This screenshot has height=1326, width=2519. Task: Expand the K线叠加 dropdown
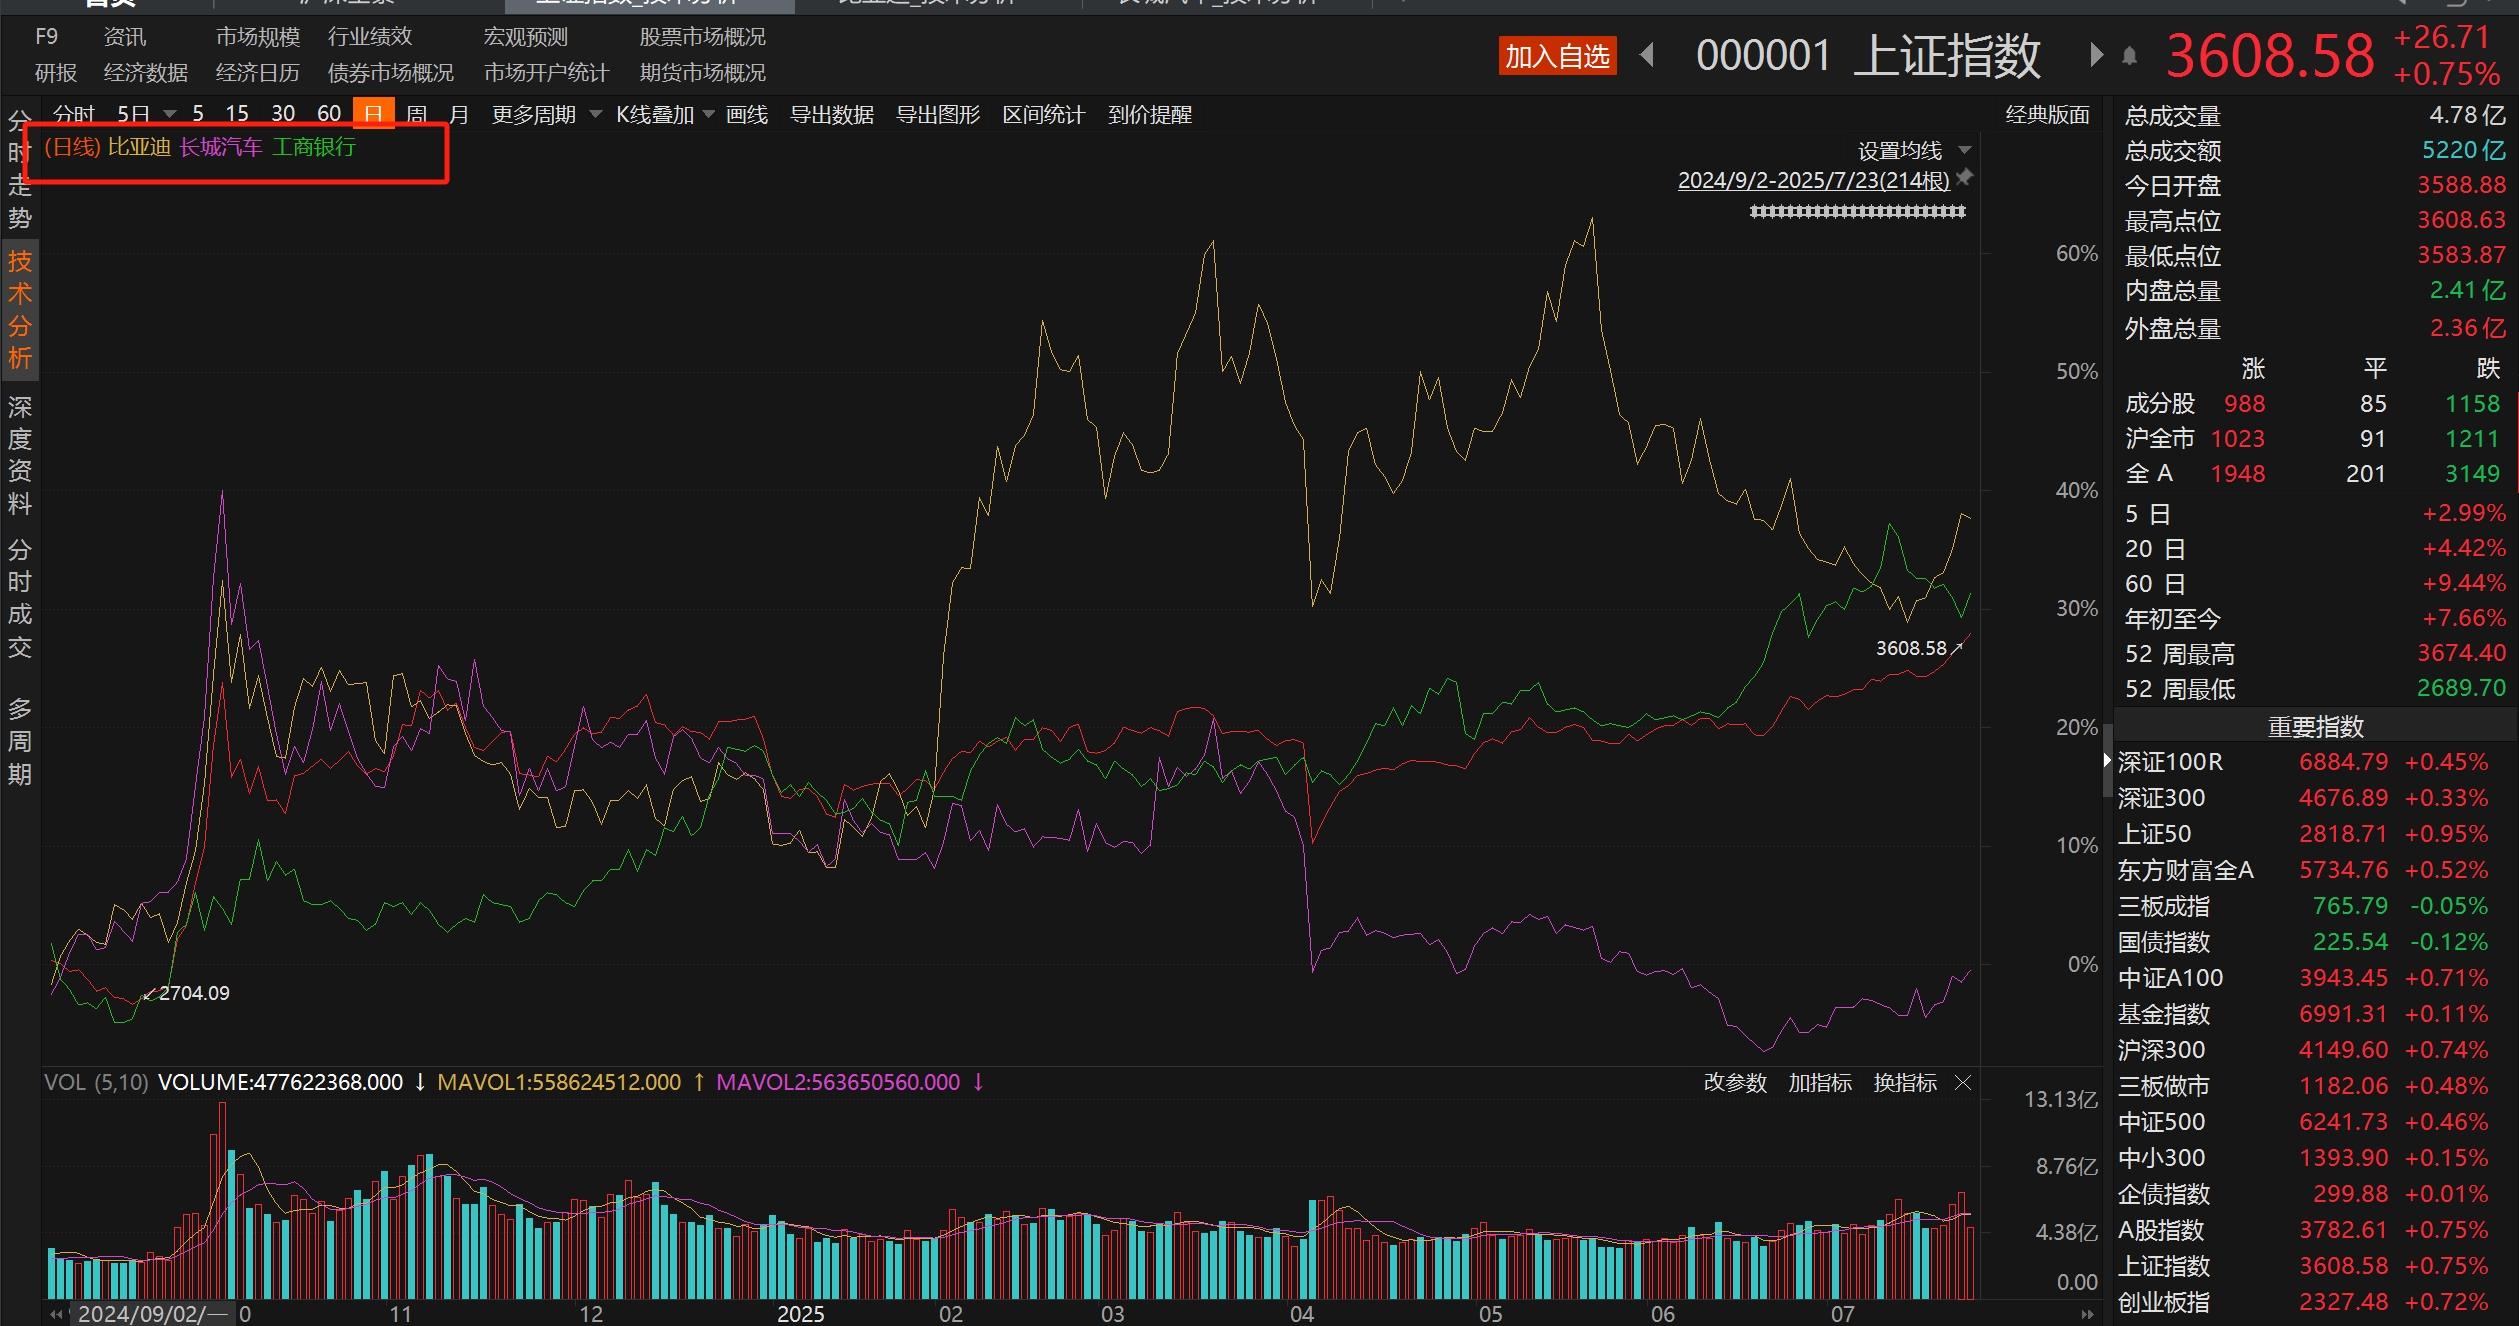709,114
